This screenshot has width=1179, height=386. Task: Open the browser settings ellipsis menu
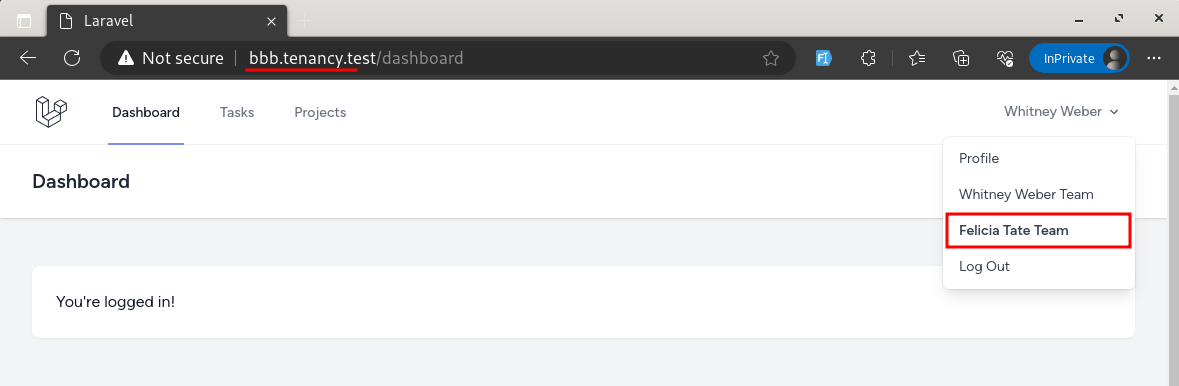click(x=1153, y=58)
